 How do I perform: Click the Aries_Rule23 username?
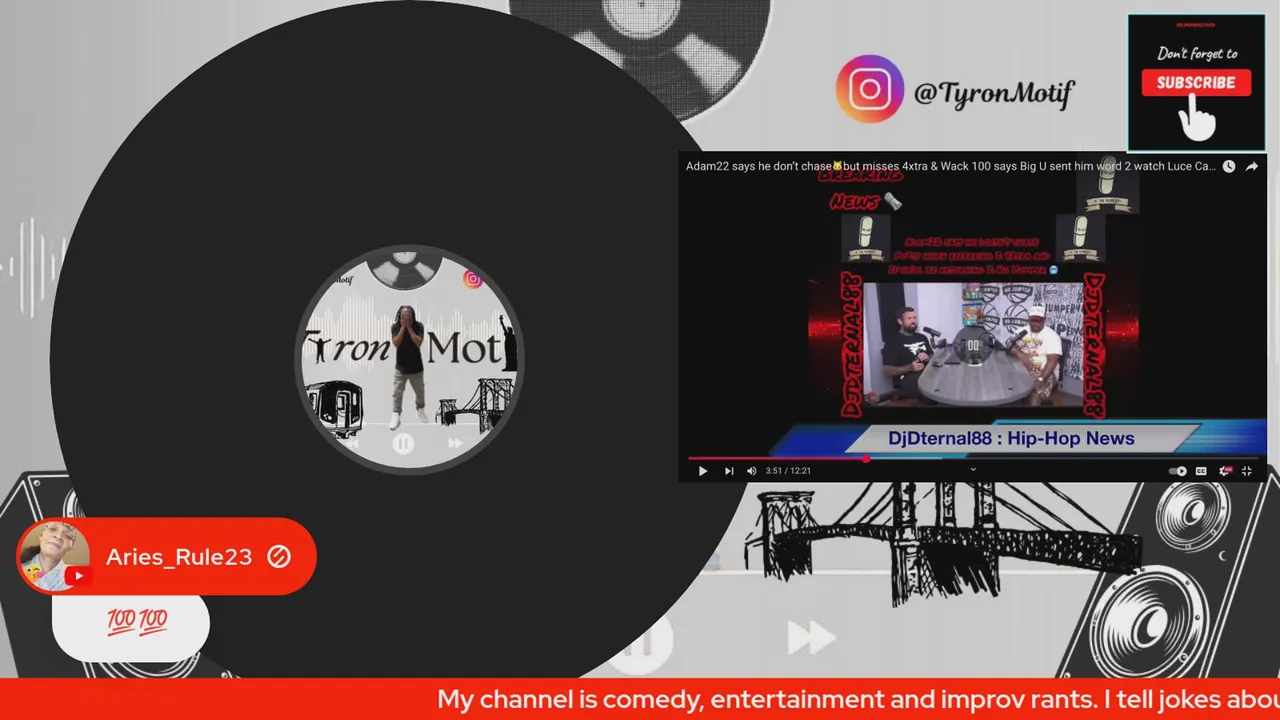click(179, 557)
